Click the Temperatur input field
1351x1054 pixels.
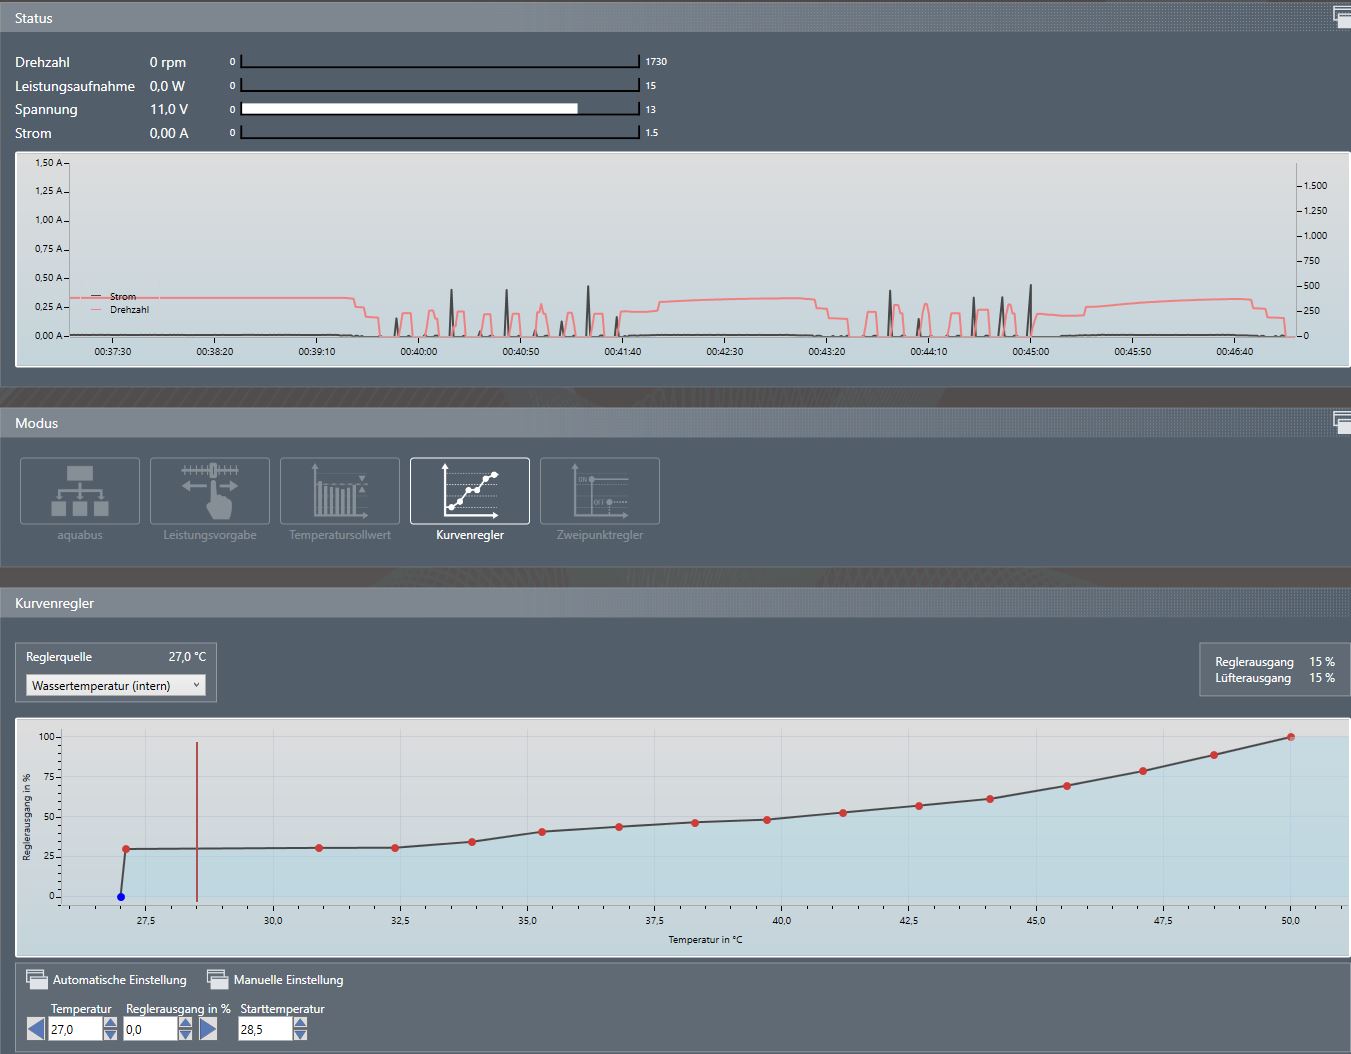pyautogui.click(x=75, y=1029)
